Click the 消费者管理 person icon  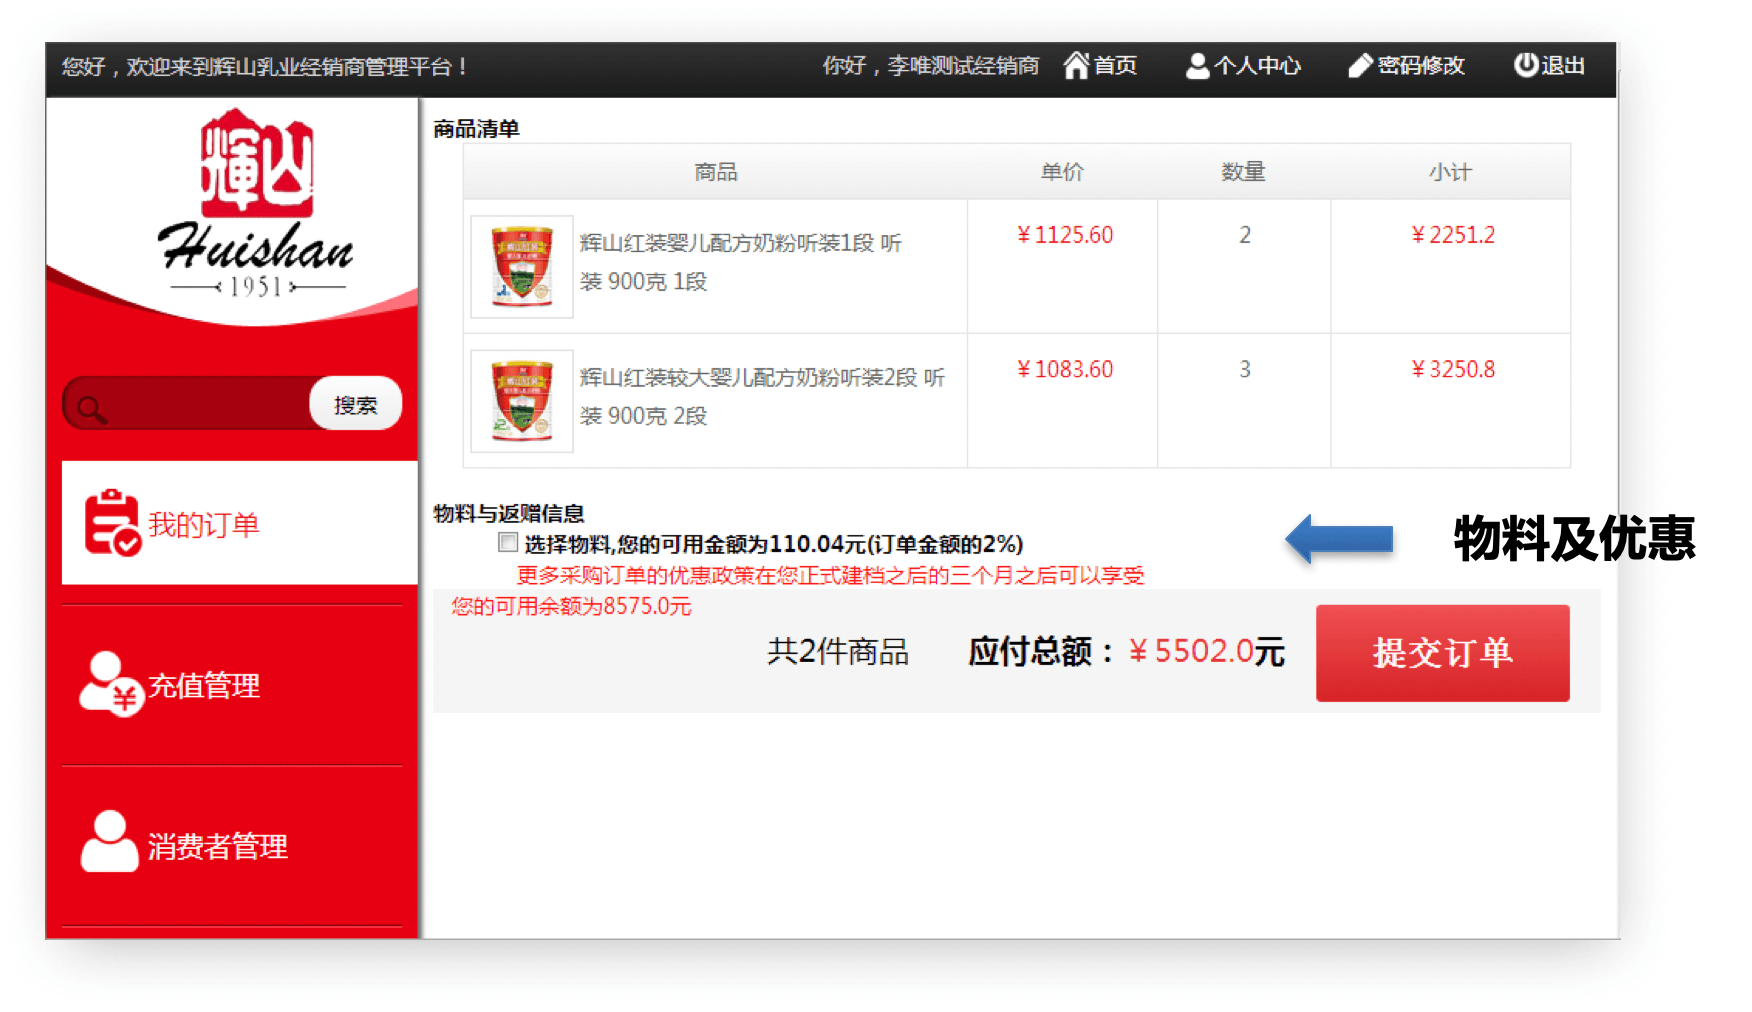110,842
